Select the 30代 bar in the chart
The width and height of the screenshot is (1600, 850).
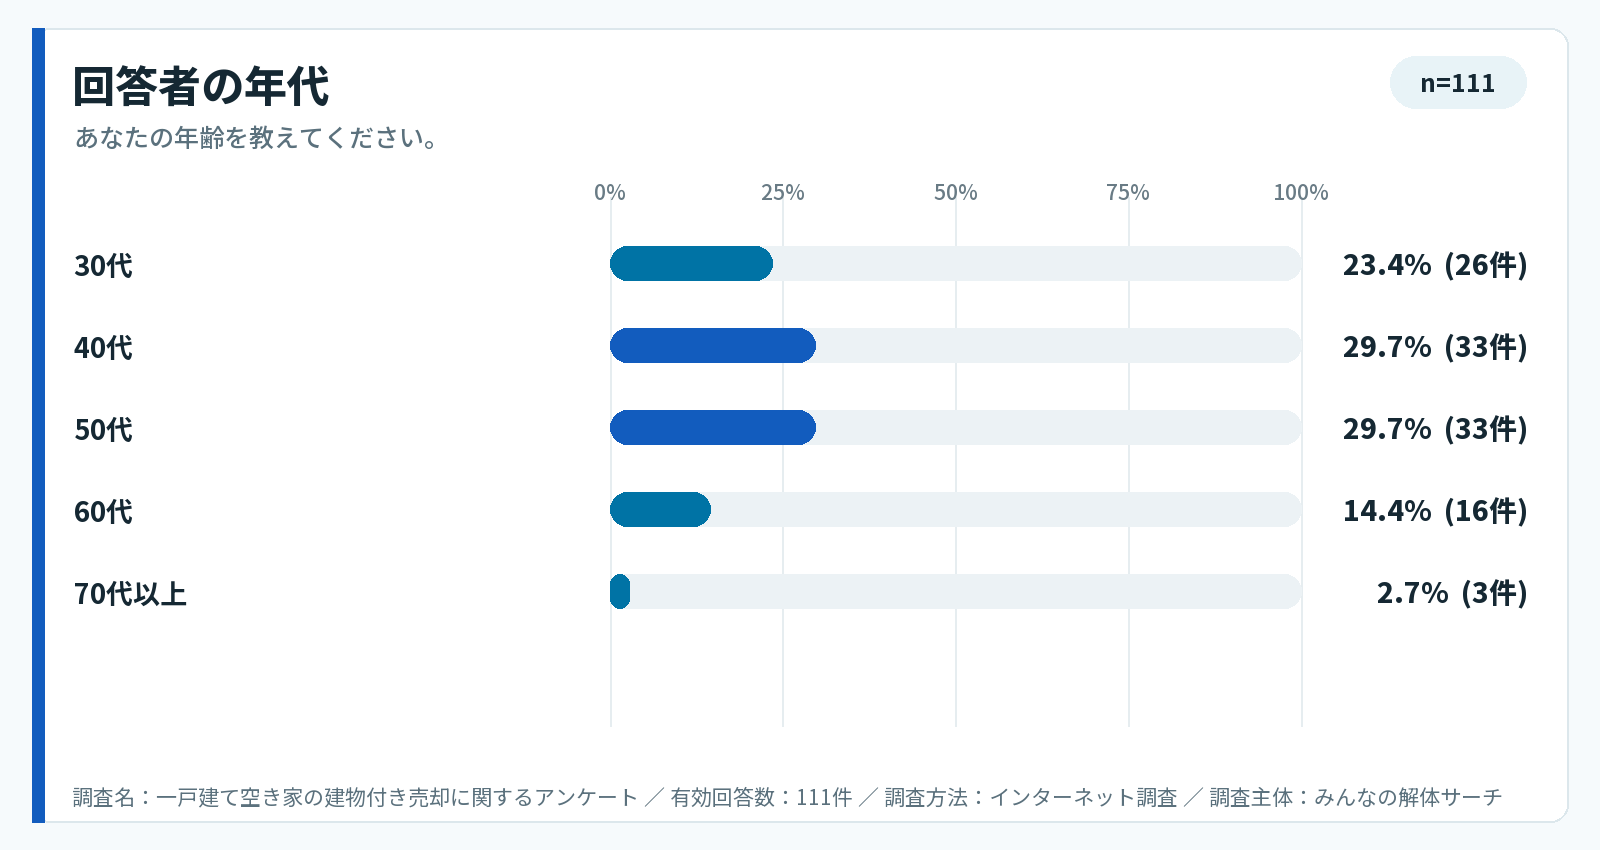tap(691, 264)
